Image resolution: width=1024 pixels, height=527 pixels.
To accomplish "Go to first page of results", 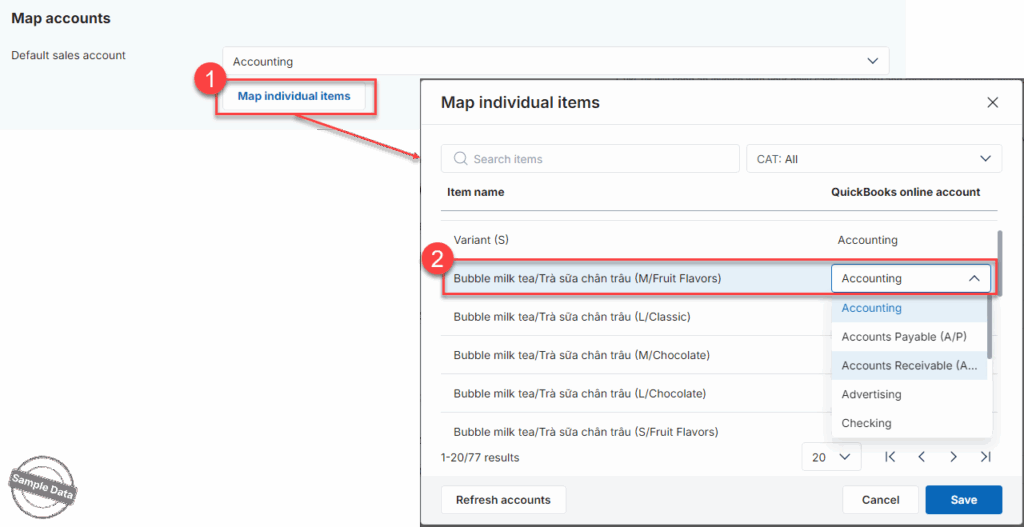I will [890, 457].
